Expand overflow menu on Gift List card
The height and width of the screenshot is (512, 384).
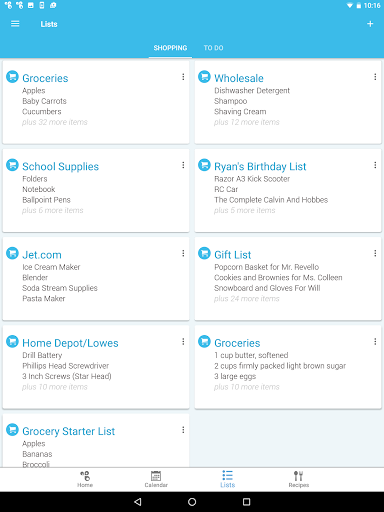click(x=375, y=253)
